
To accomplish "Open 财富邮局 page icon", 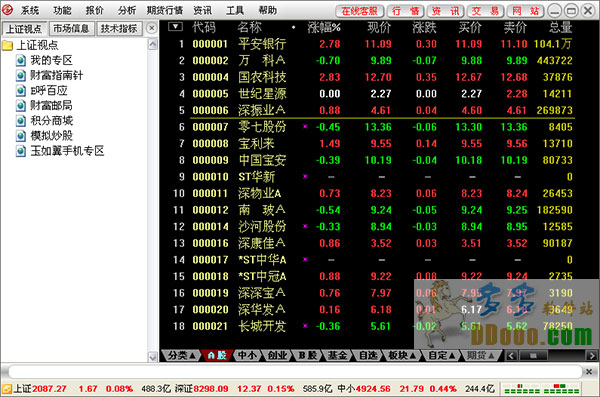I will 21,106.
